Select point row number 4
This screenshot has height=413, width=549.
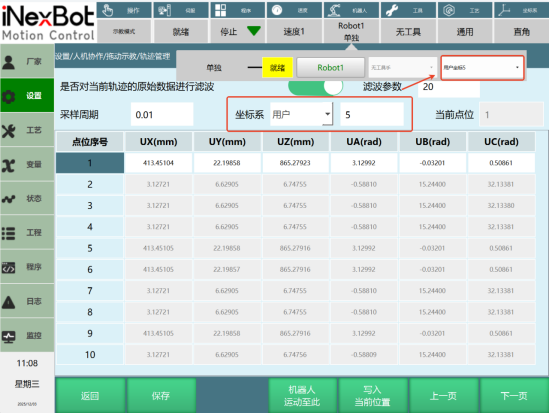click(90, 227)
